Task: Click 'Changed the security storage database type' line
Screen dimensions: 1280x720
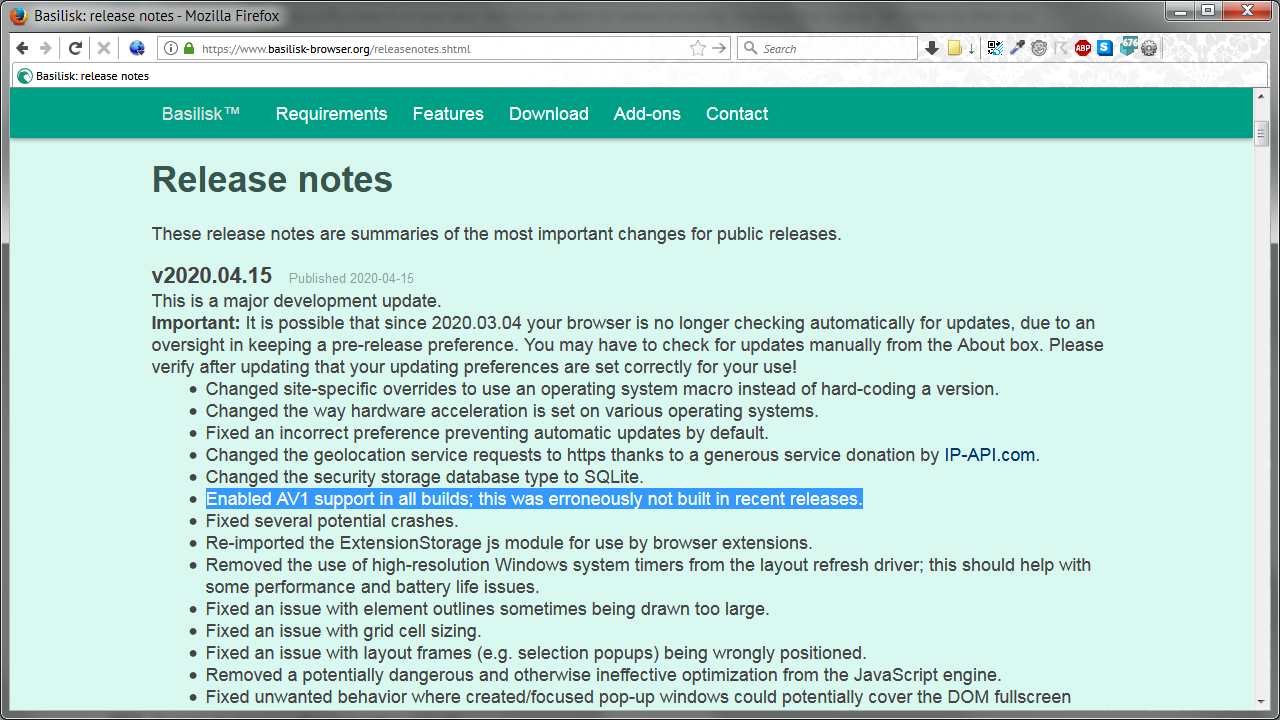Action: click(x=425, y=477)
